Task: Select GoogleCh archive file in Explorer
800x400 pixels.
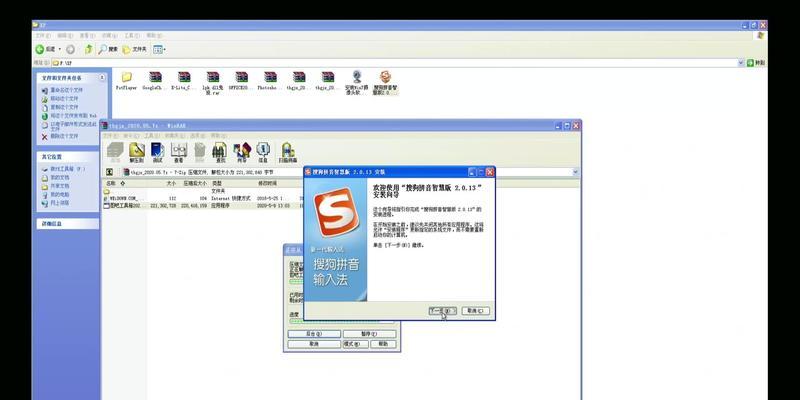Action: click(x=155, y=82)
